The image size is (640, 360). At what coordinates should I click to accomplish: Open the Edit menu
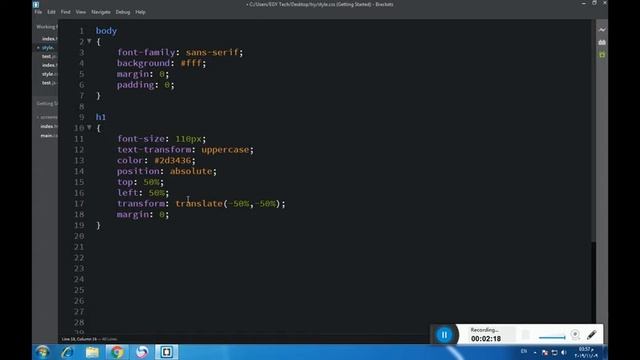tap(51, 12)
